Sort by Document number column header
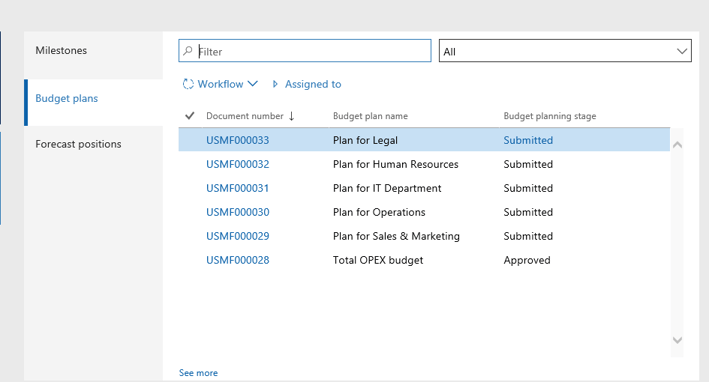 click(245, 116)
